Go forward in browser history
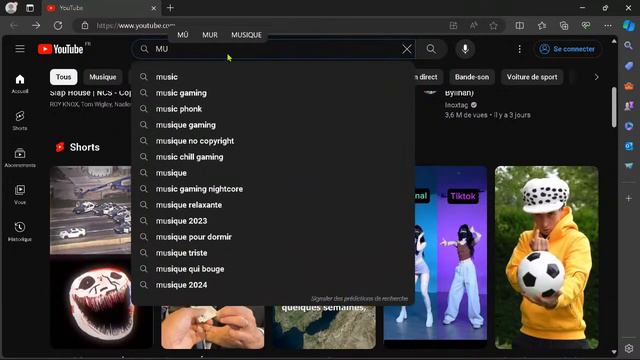This screenshot has height=360, width=640. [x=36, y=26]
